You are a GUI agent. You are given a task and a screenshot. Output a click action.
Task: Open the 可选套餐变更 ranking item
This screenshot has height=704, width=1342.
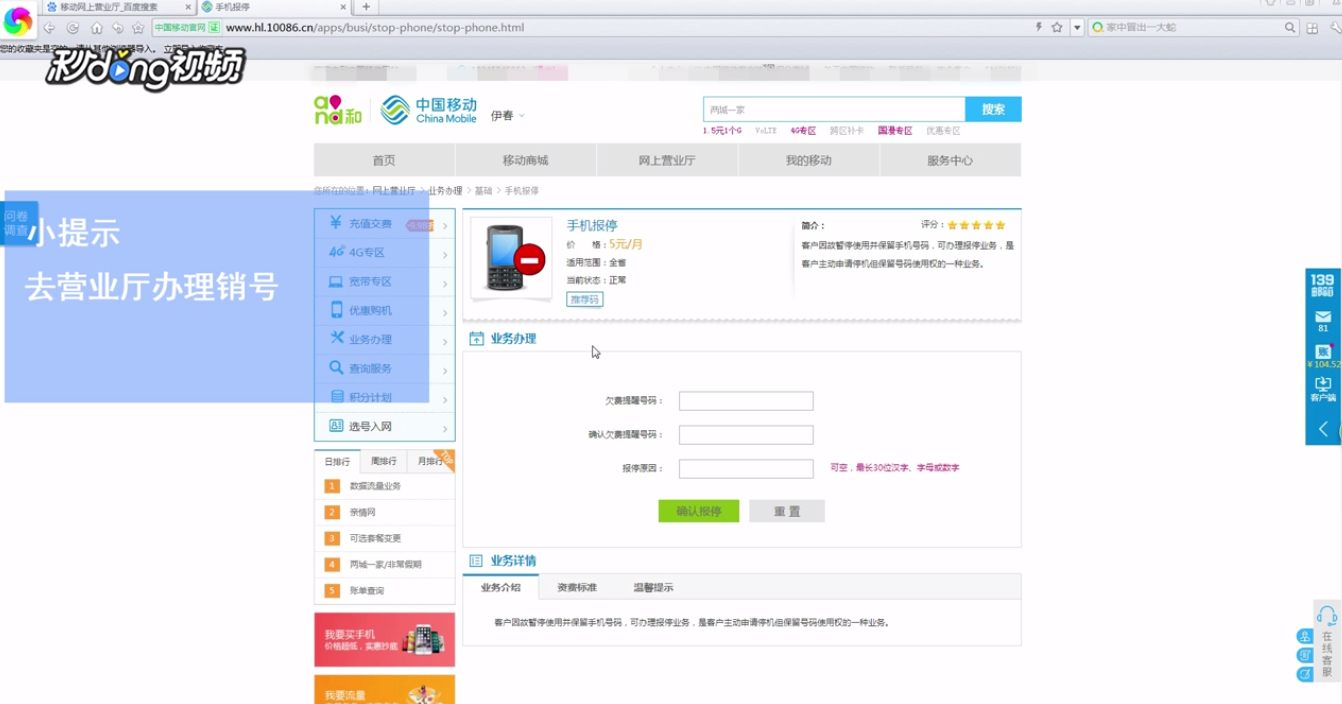375,538
